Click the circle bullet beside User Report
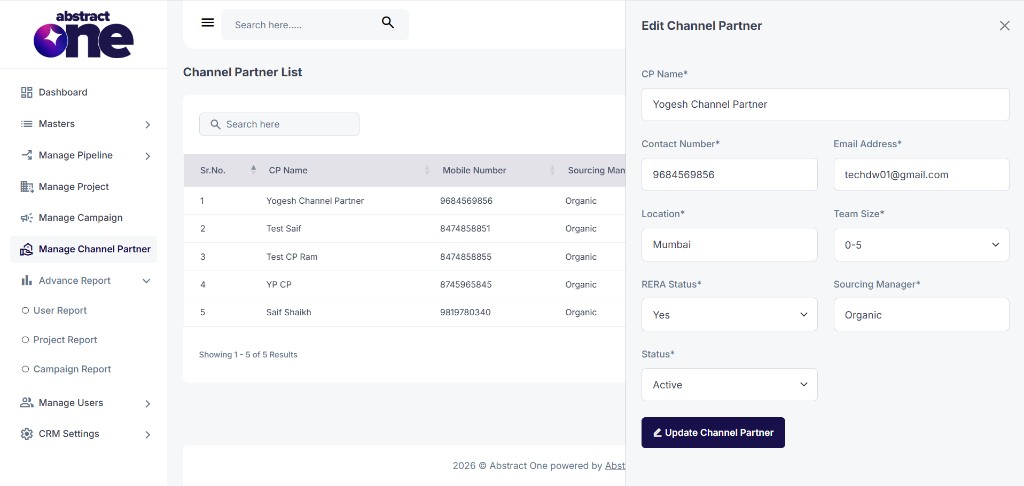 25,310
